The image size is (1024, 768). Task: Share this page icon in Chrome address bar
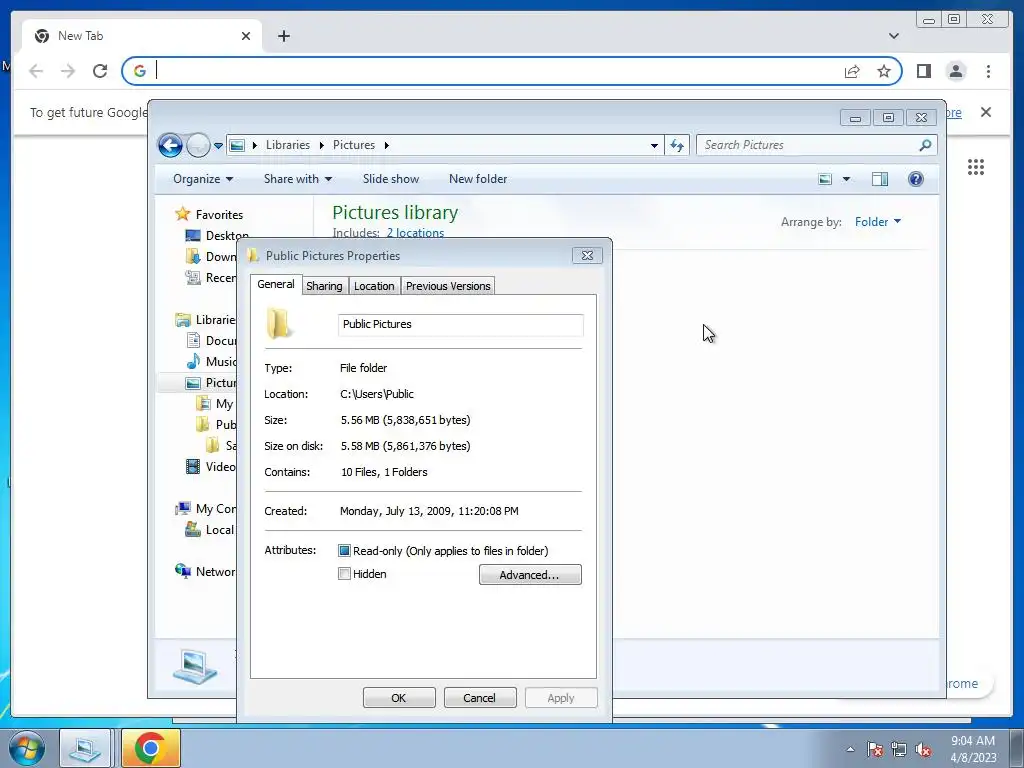pos(852,71)
